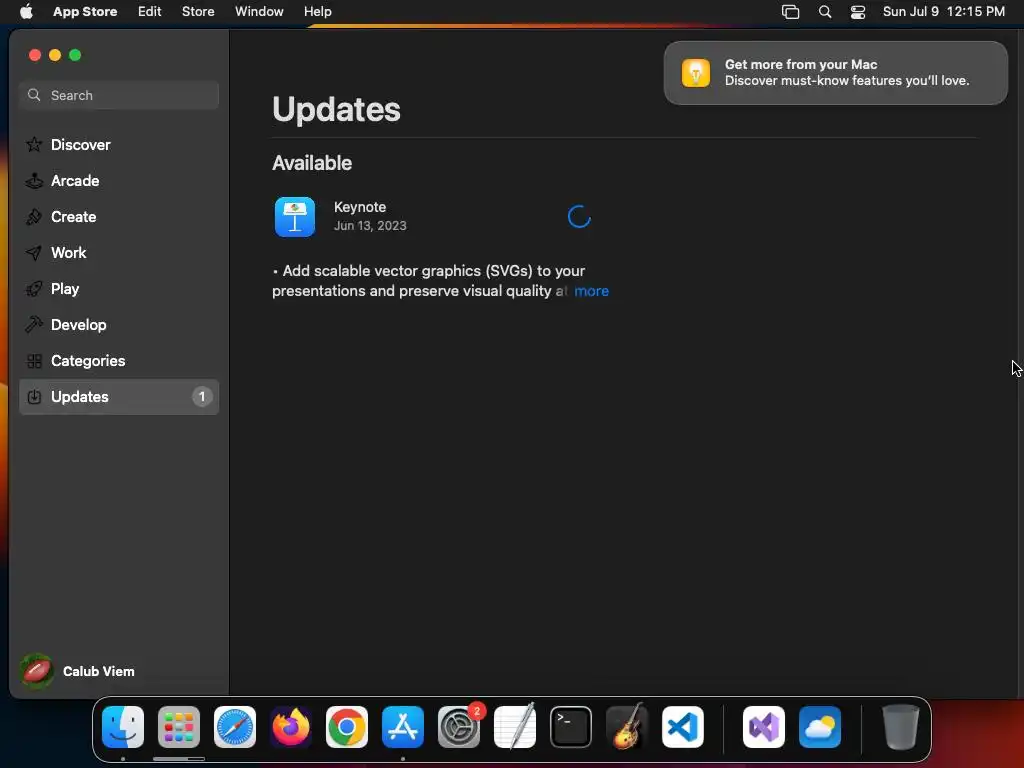Launch GarageBand from the Dock

coord(627,727)
